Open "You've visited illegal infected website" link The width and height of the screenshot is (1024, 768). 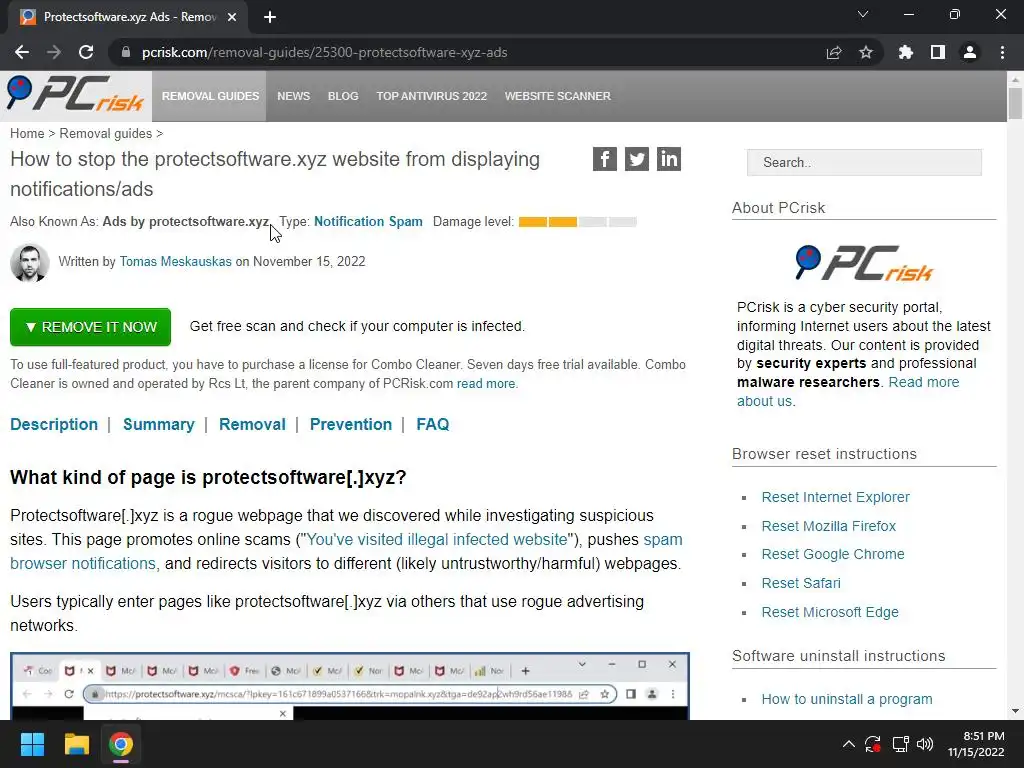[x=436, y=539]
